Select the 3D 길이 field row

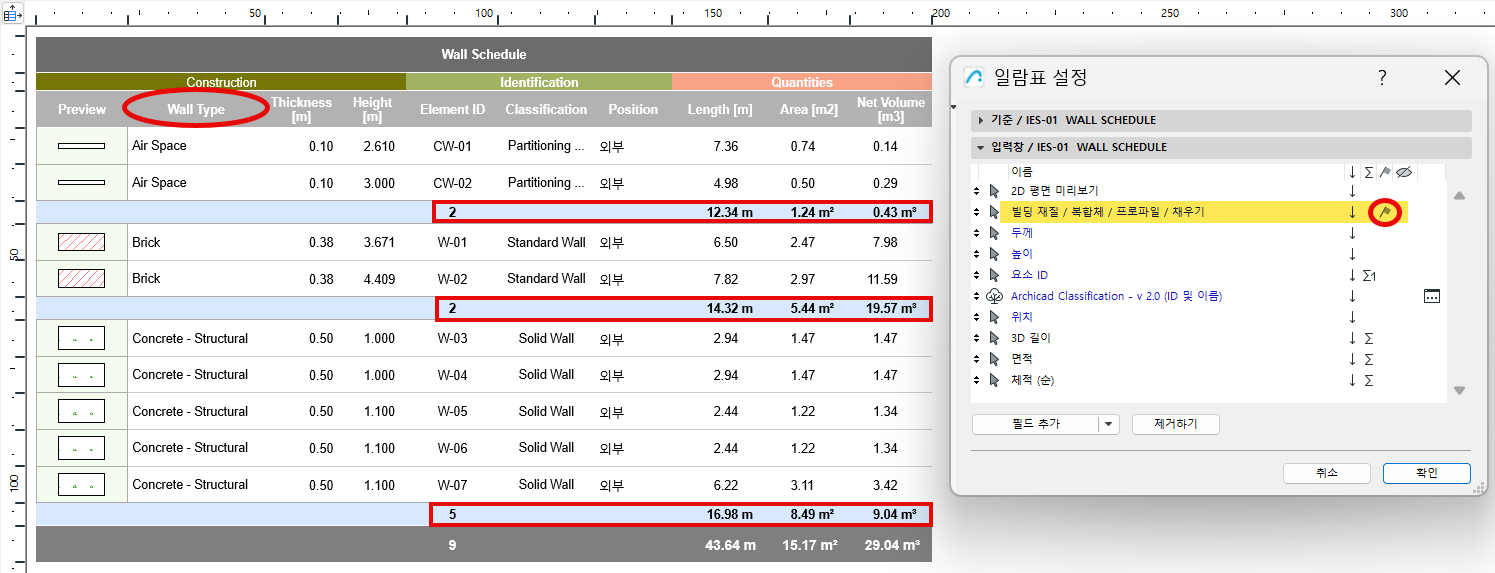tap(1030, 338)
